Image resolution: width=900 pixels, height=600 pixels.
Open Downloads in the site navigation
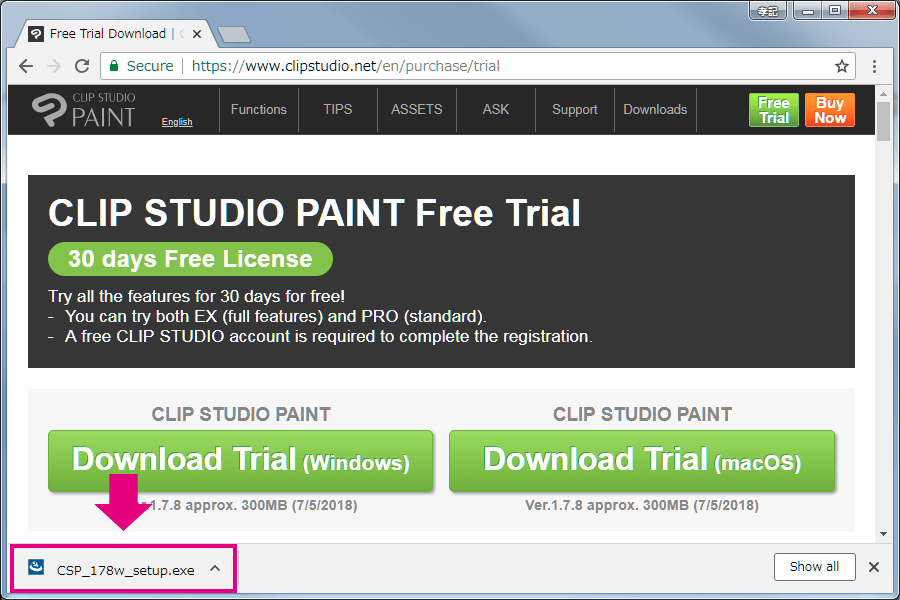pyautogui.click(x=655, y=110)
